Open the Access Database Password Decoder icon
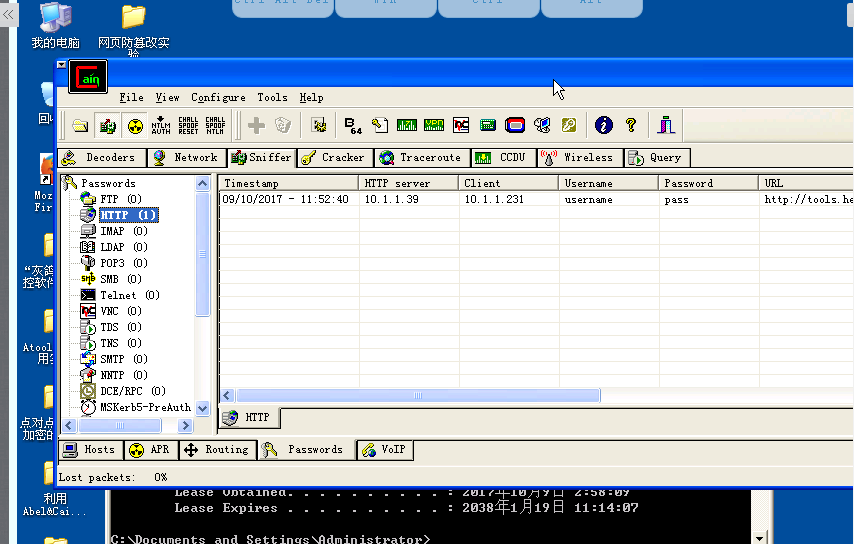This screenshot has width=854, height=544. pyautogui.click(x=380, y=126)
